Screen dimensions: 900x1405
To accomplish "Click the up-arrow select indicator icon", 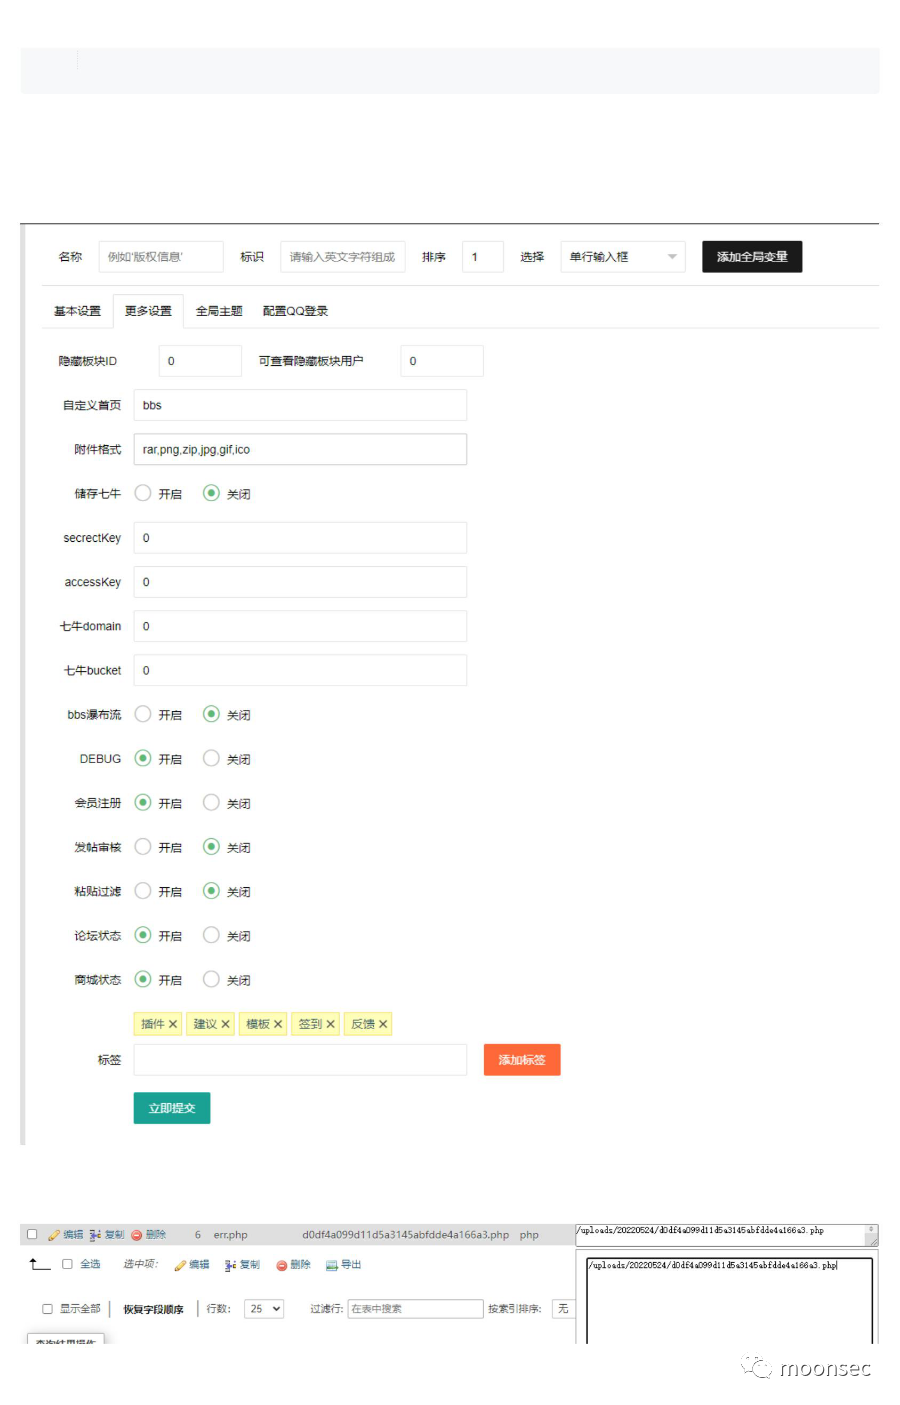I will point(39,1264).
